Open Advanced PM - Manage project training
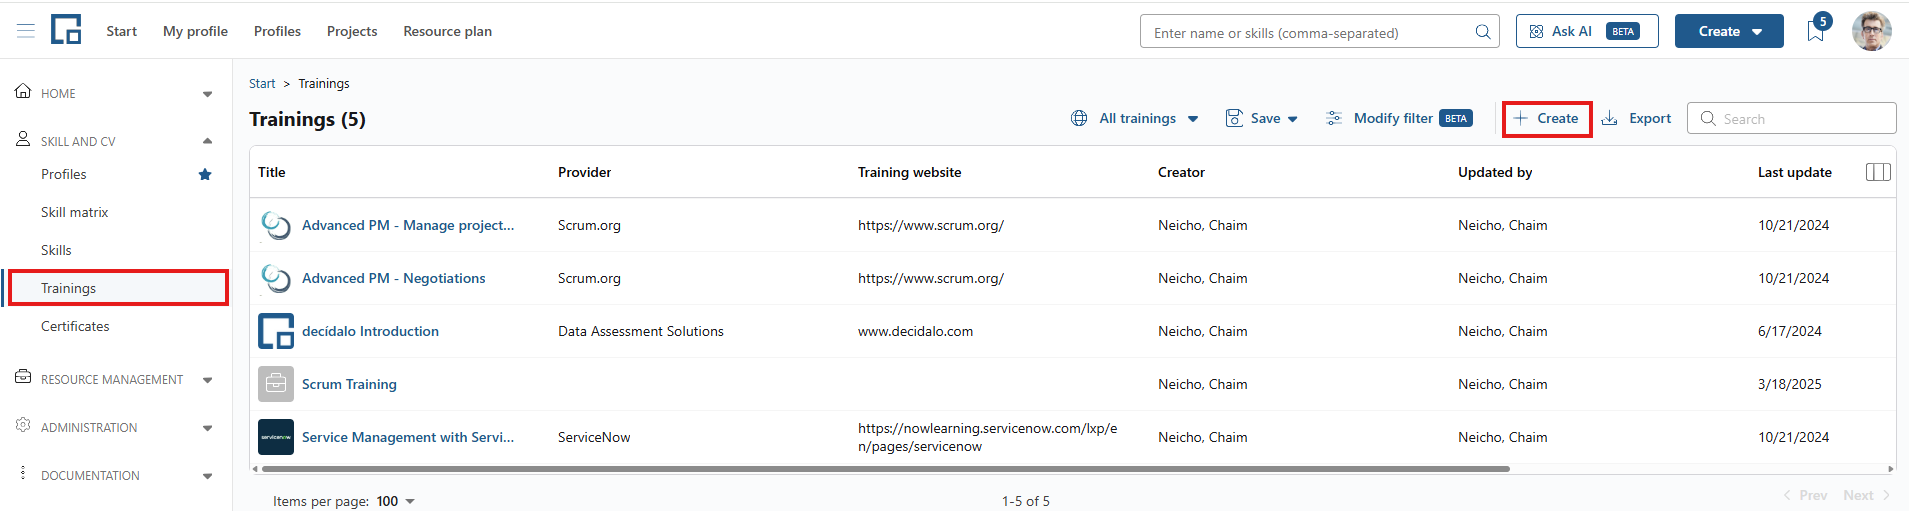1909x511 pixels. (408, 225)
